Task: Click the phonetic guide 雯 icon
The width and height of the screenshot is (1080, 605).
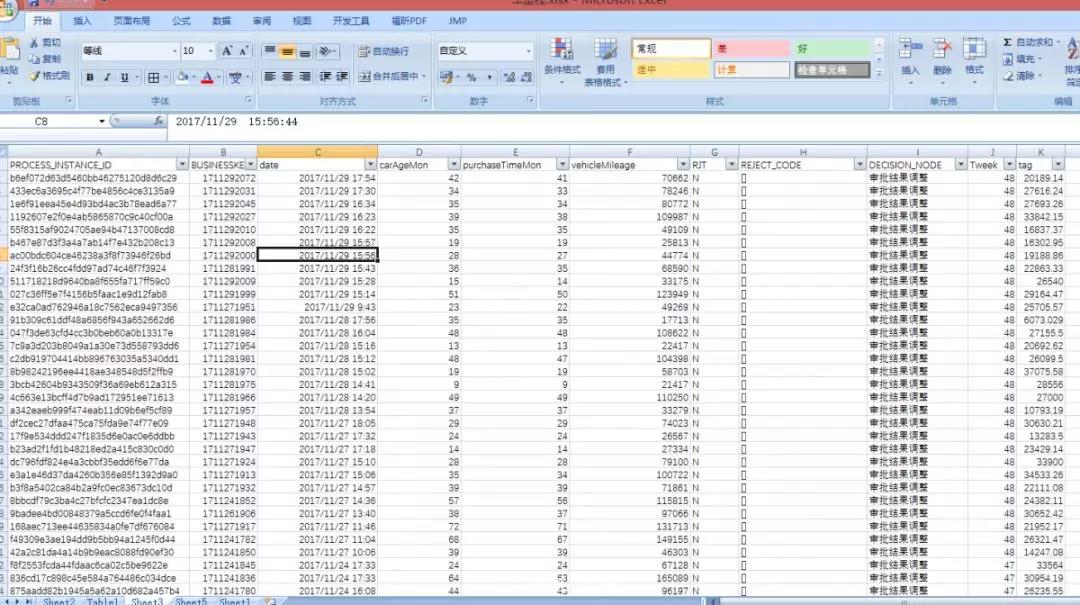Action: (236, 78)
